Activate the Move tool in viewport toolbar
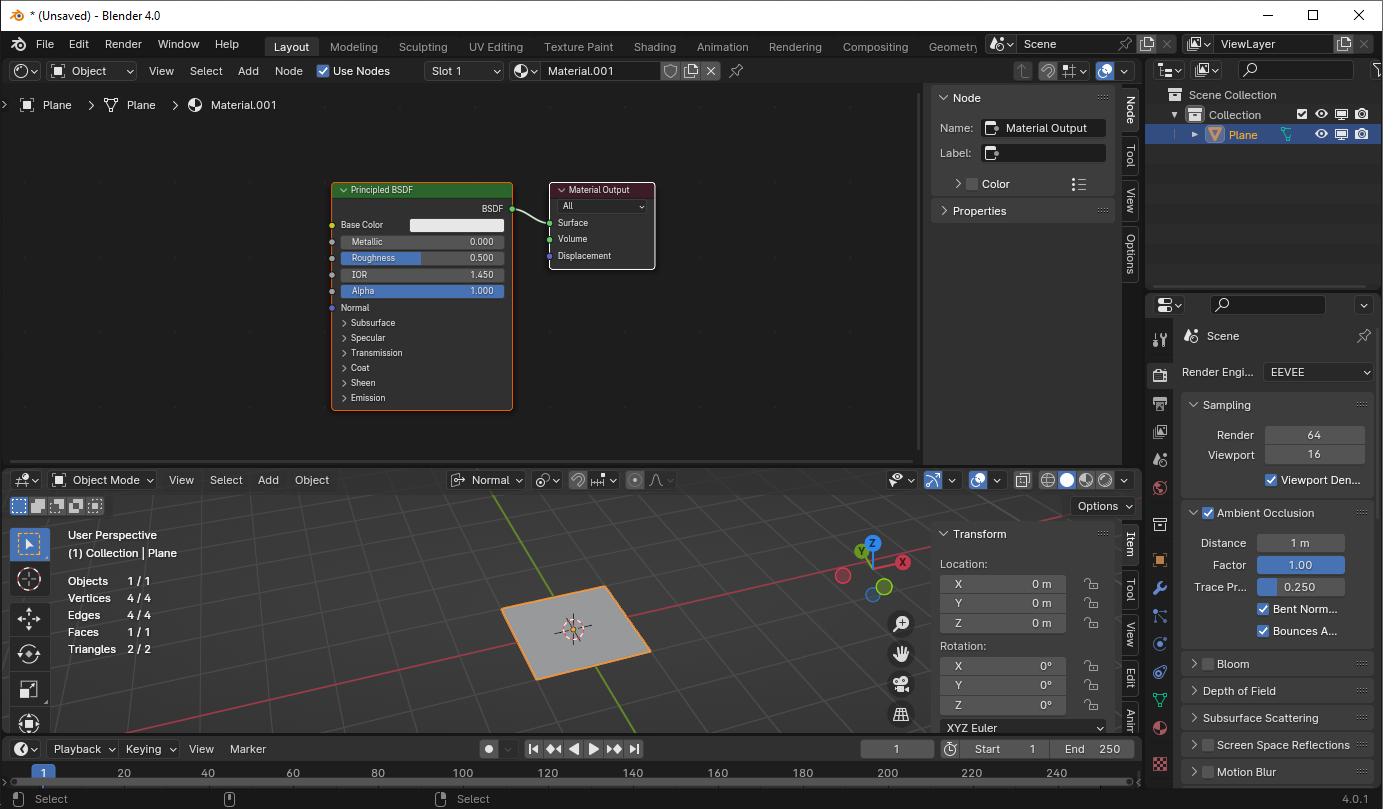The height and width of the screenshot is (809, 1383). 29,620
